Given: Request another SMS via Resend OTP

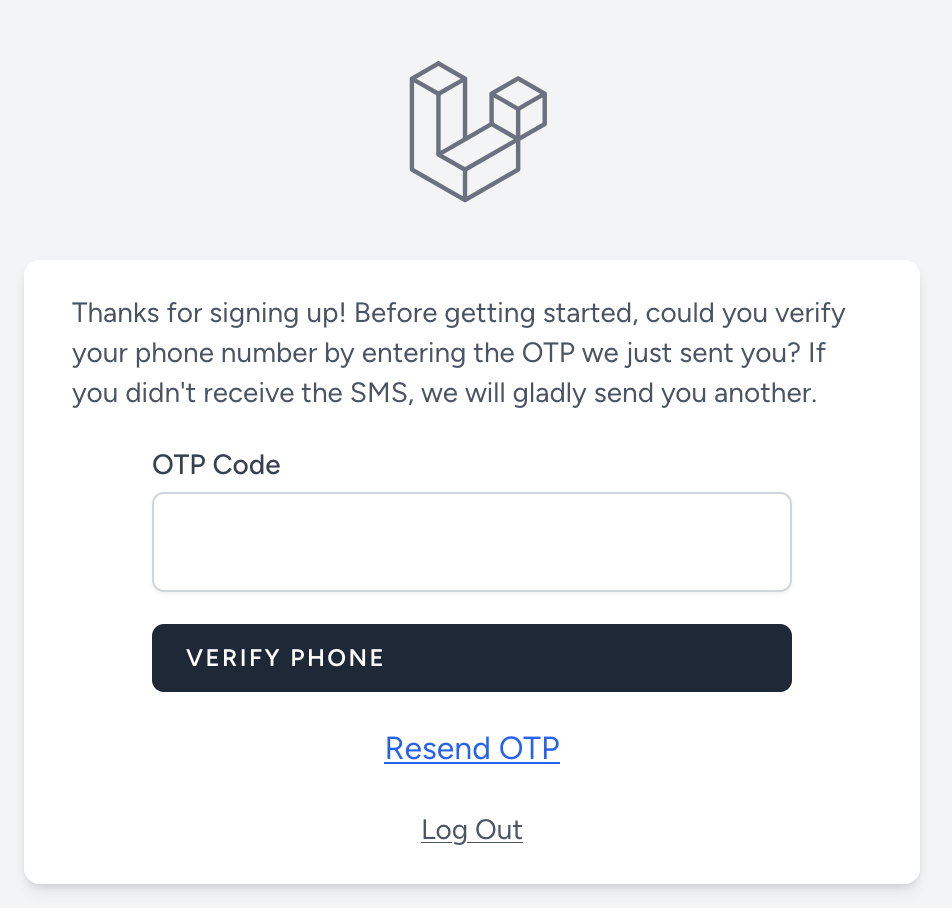Looking at the screenshot, I should pos(472,748).
